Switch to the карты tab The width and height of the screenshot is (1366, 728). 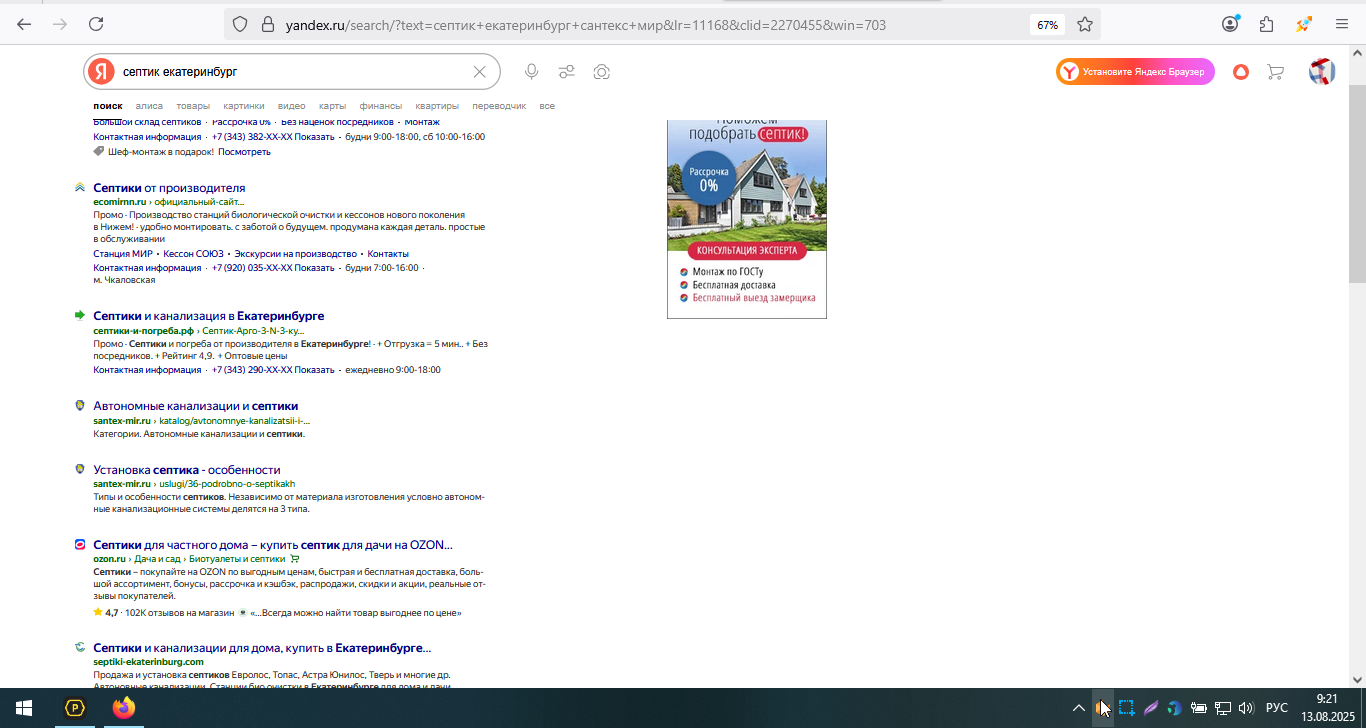333,106
